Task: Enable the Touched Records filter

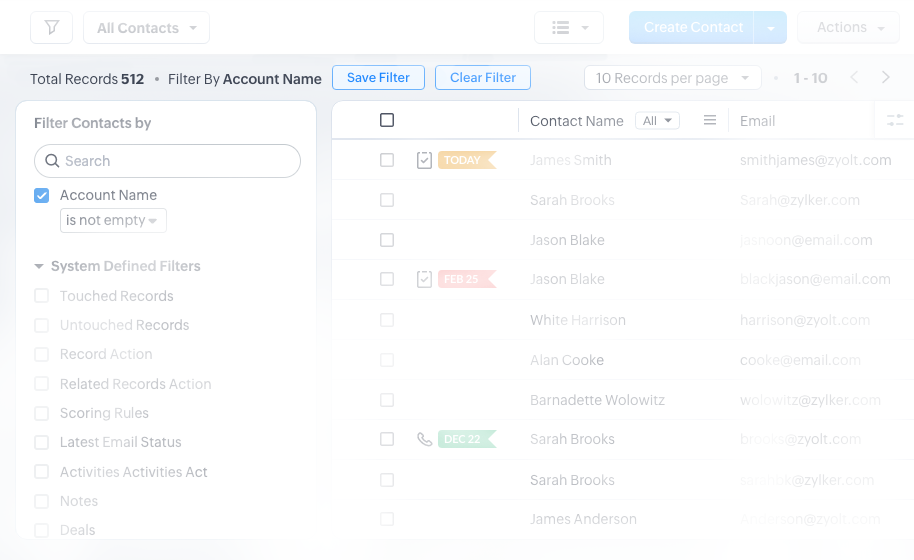Action: 42,296
